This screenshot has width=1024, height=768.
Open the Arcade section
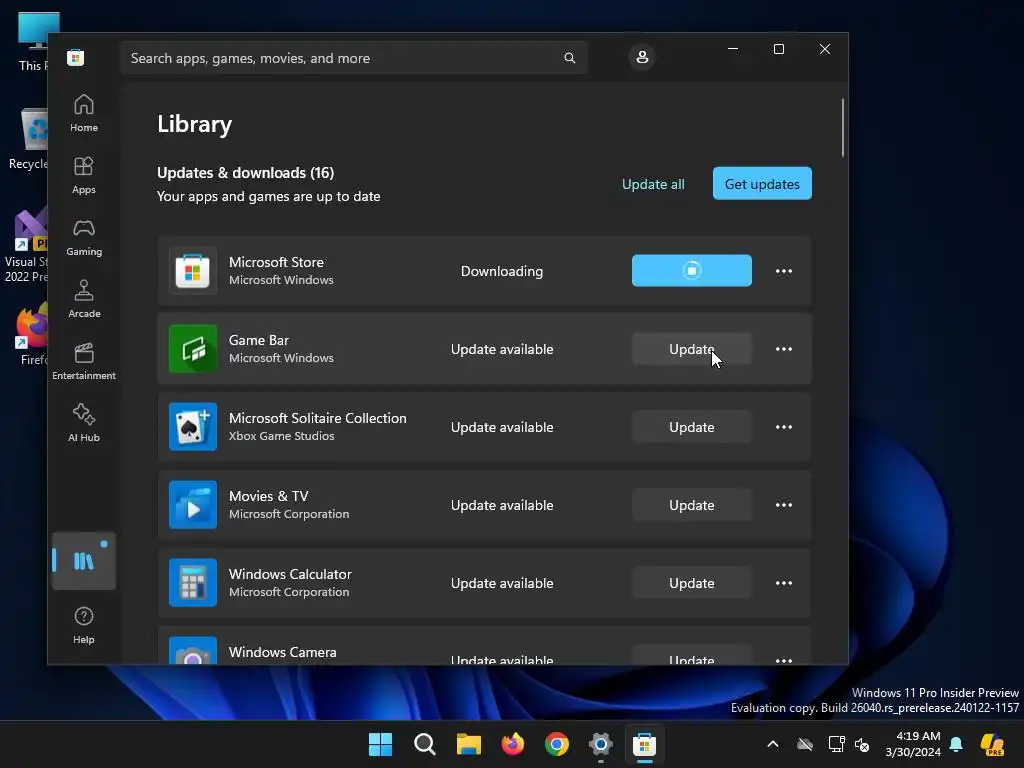pos(84,300)
